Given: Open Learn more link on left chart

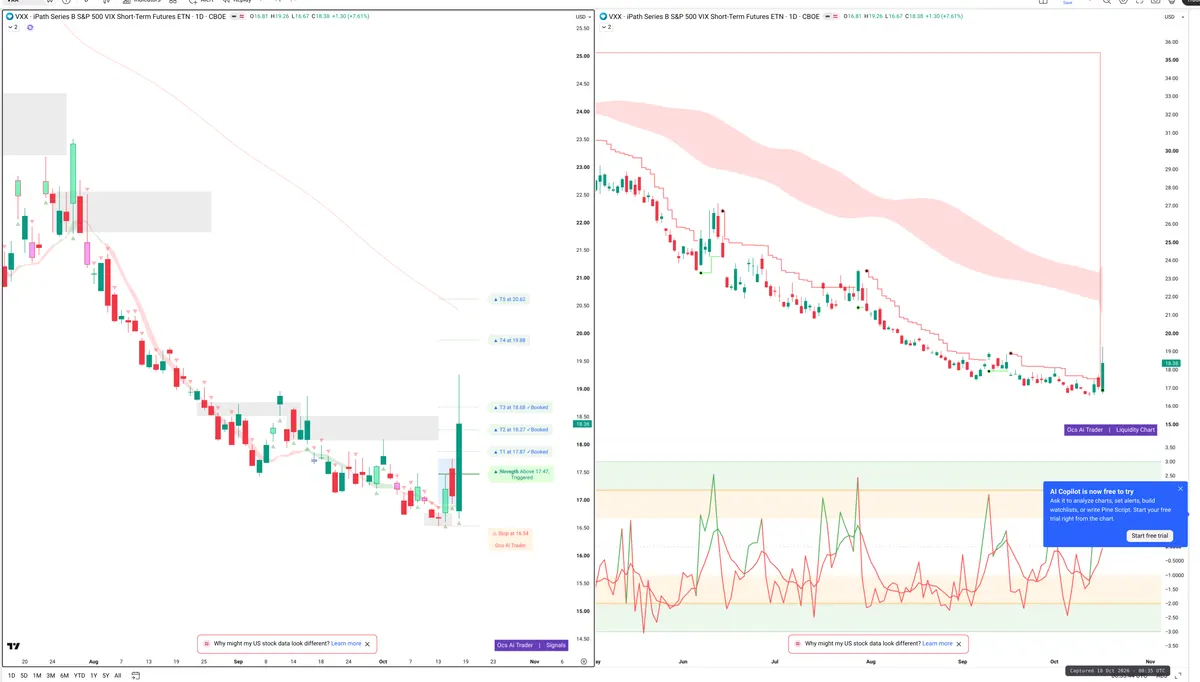Looking at the screenshot, I should 346,644.
